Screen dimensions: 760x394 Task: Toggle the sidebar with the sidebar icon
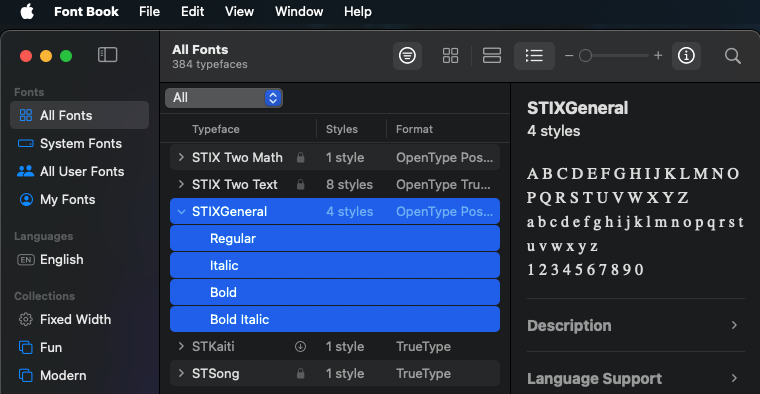click(108, 55)
